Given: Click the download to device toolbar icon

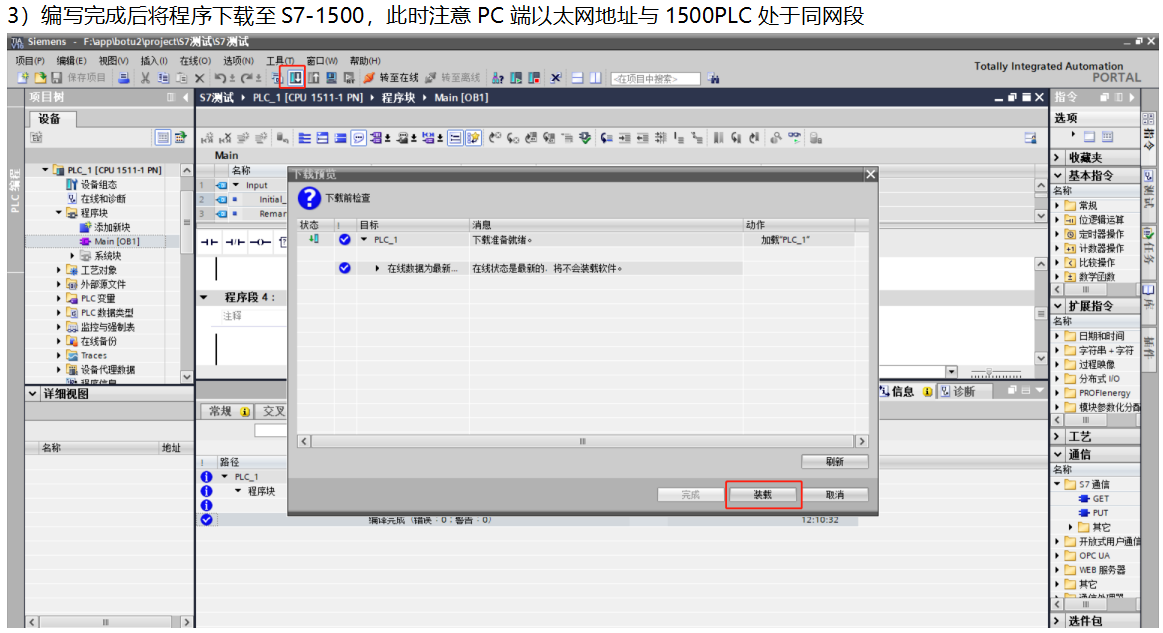Looking at the screenshot, I should pyautogui.click(x=296, y=78).
